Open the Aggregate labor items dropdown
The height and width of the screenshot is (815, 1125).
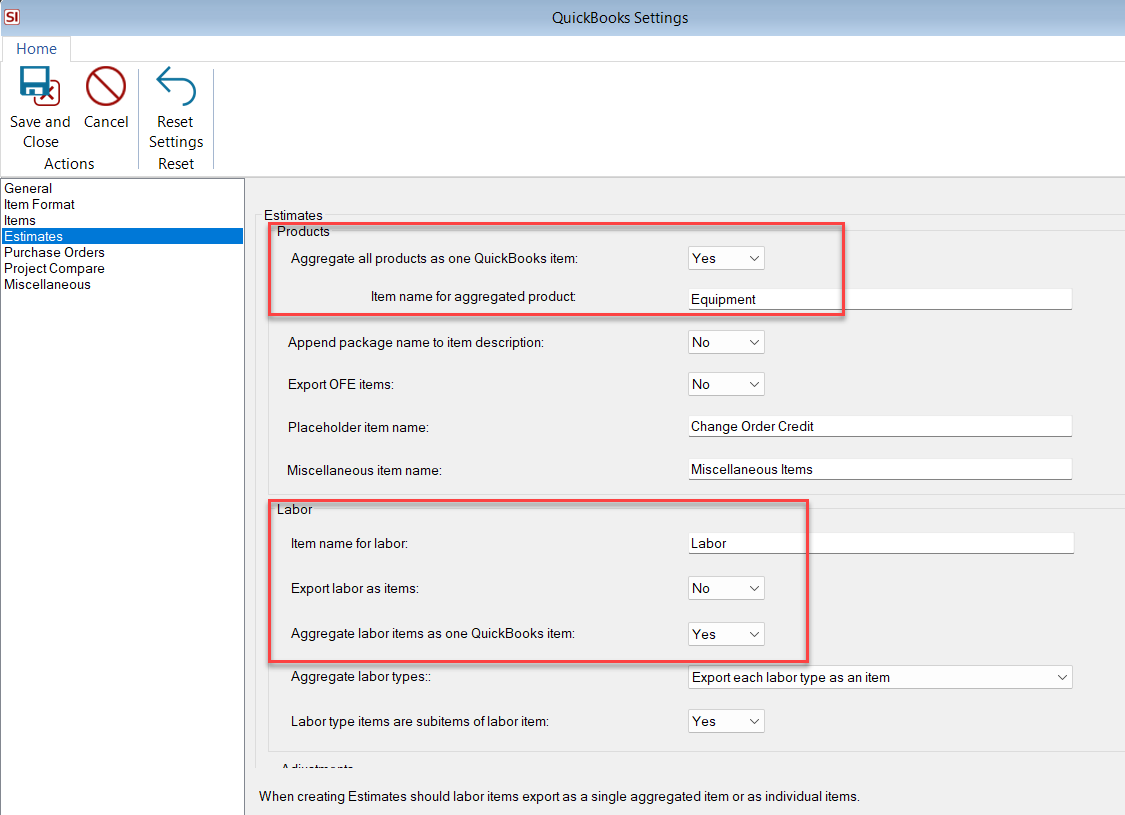(x=726, y=633)
